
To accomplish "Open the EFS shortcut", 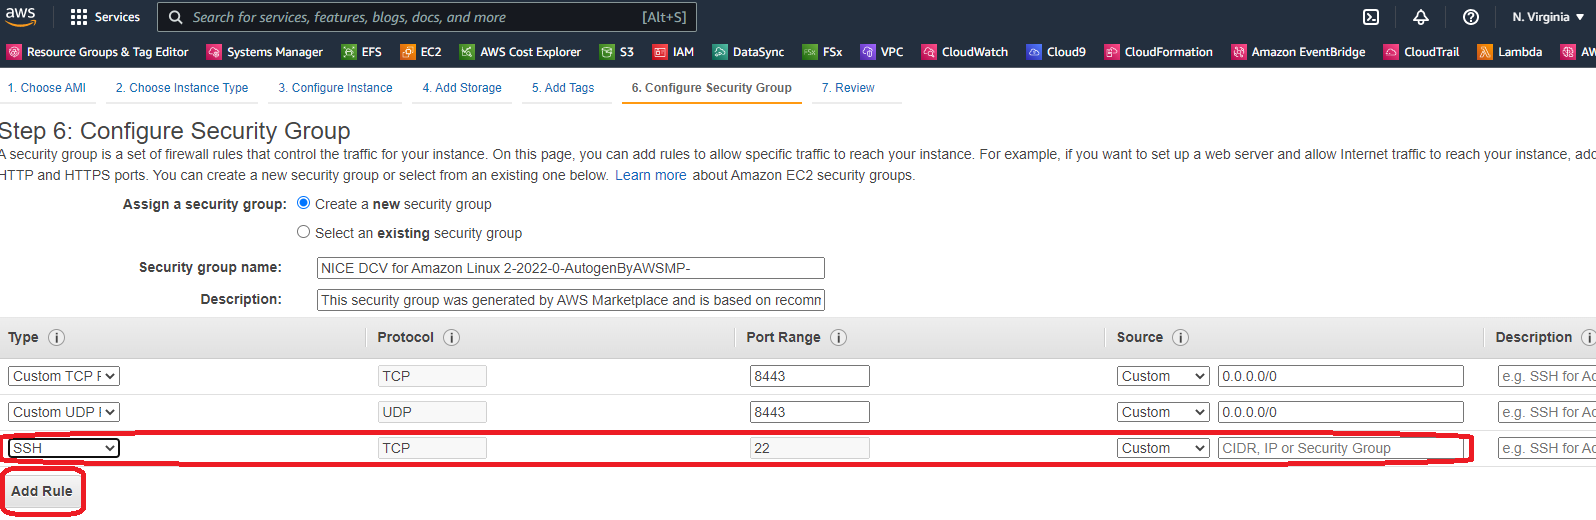I will click(362, 52).
